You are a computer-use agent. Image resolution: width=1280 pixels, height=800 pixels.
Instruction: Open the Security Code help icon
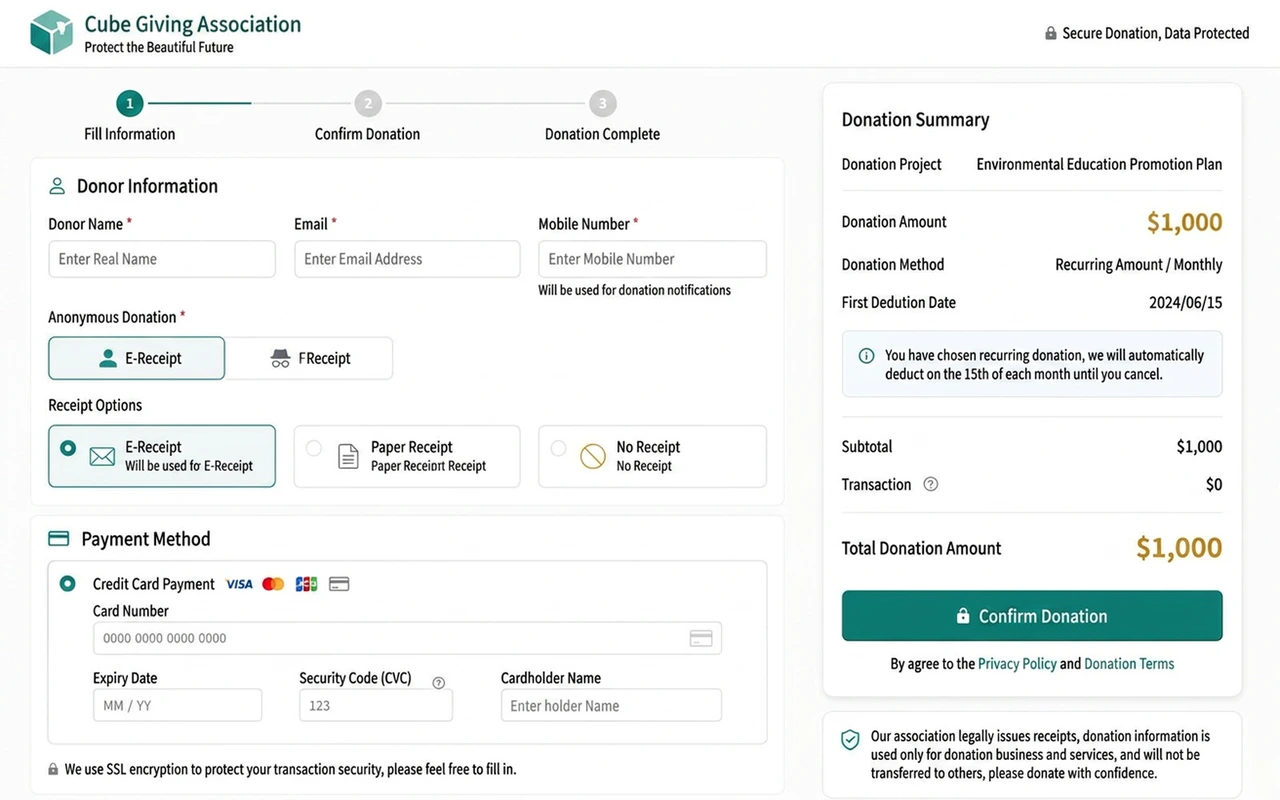coord(438,683)
